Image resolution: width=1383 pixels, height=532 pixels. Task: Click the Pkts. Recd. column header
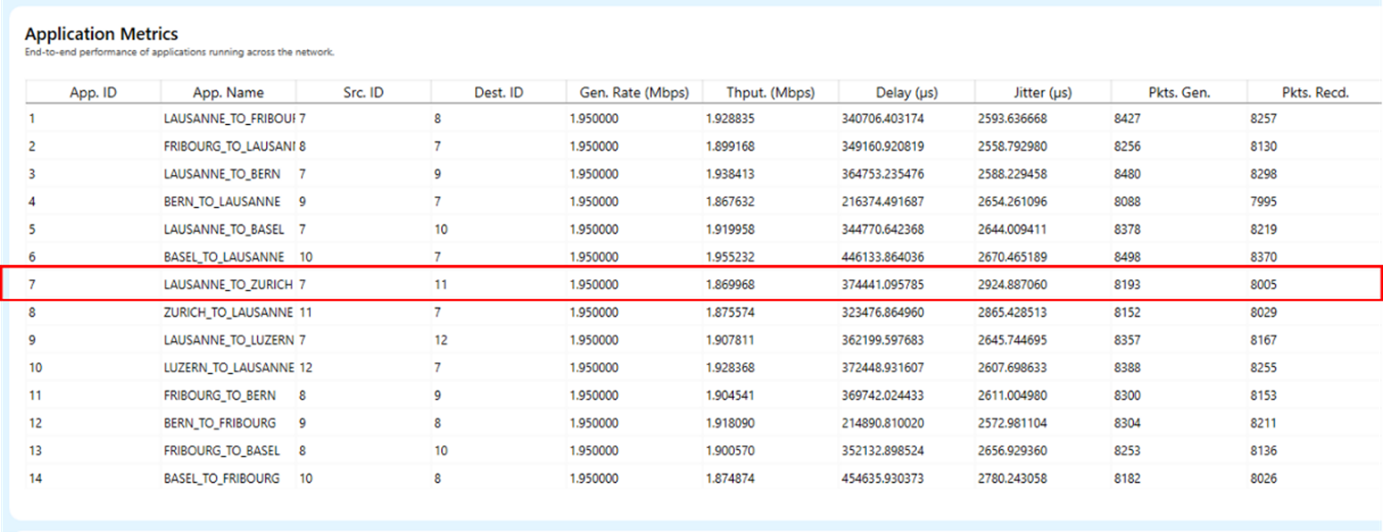pyautogui.click(x=1315, y=92)
